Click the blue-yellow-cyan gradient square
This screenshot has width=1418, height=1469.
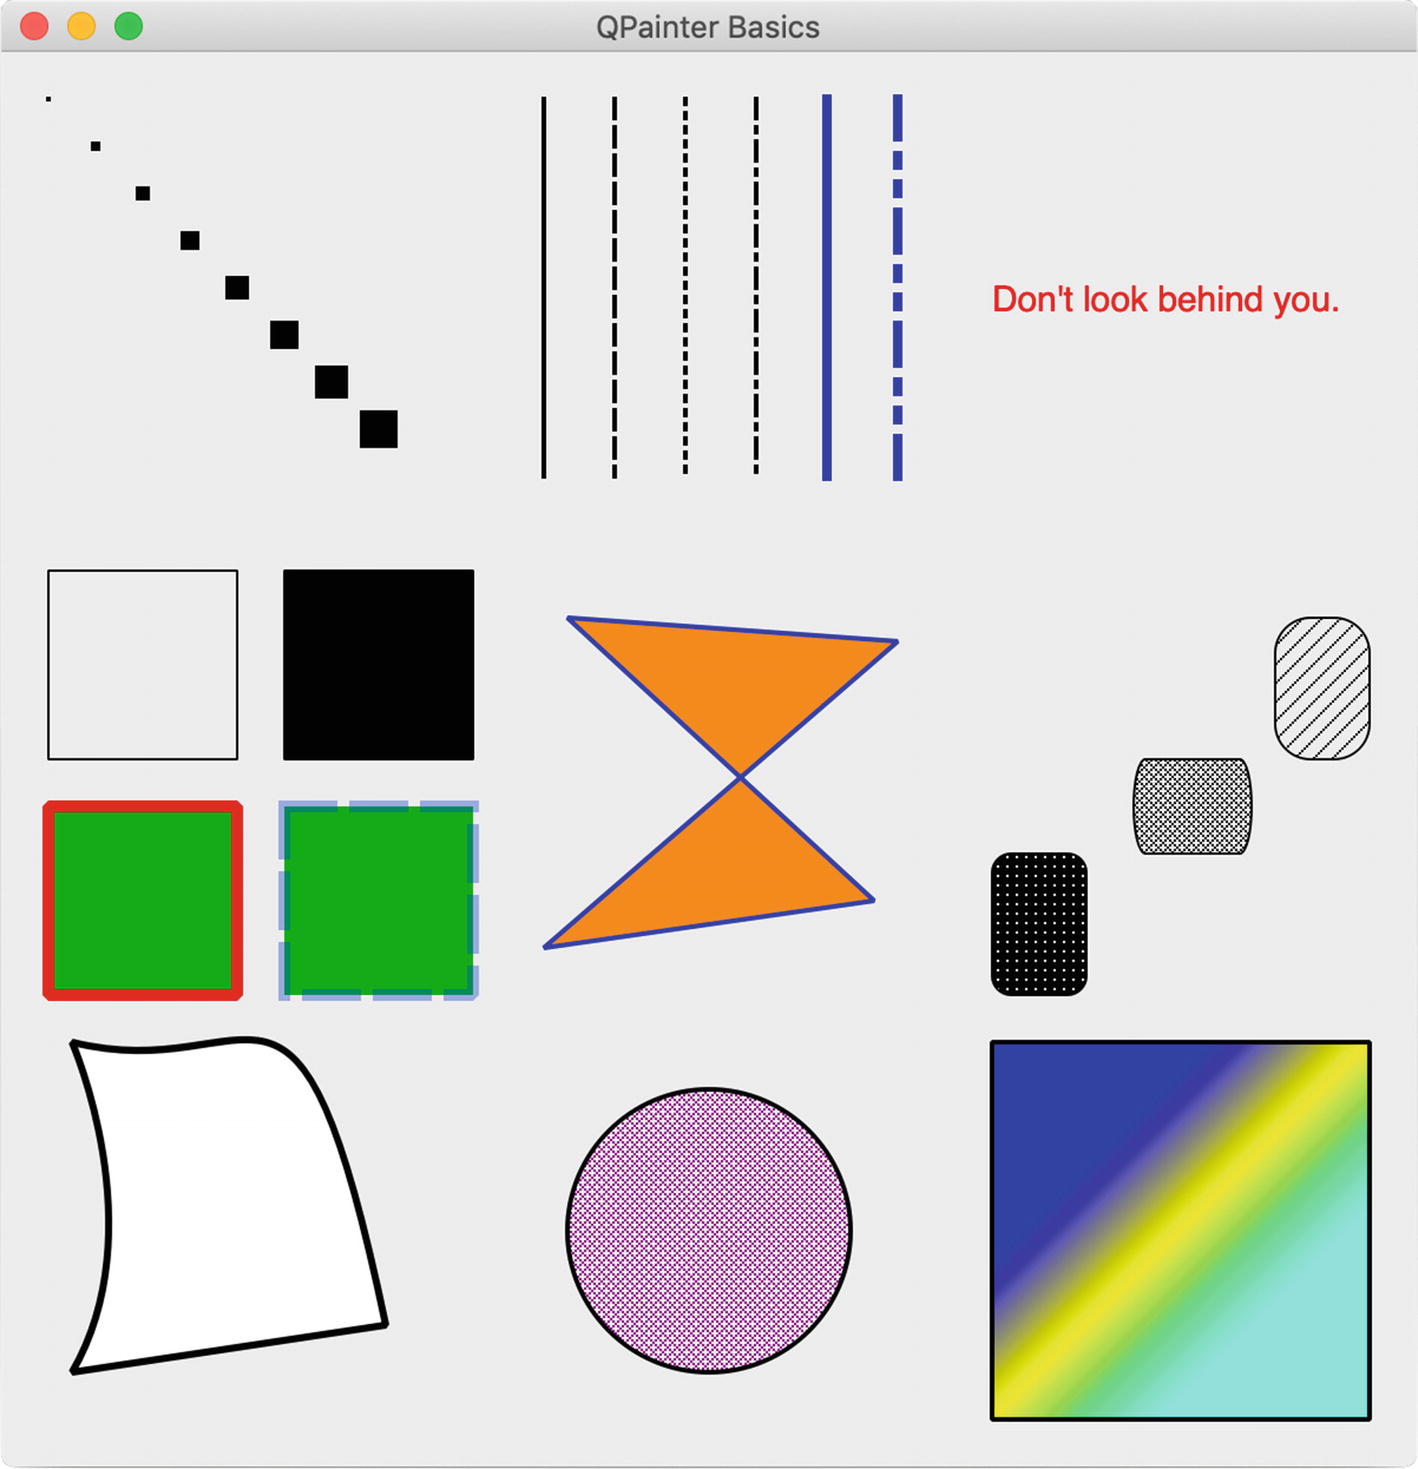click(x=1181, y=1230)
